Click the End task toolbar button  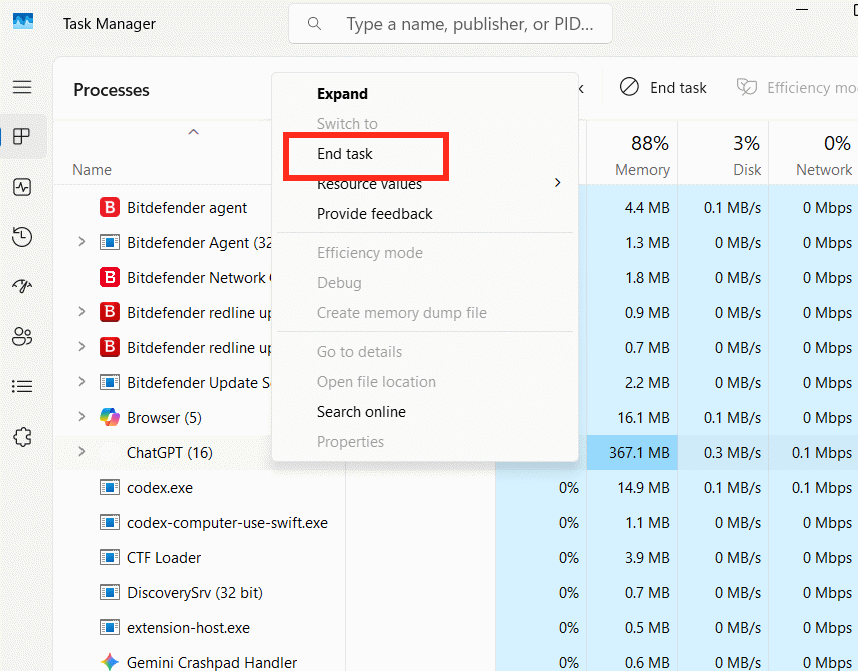(x=663, y=88)
